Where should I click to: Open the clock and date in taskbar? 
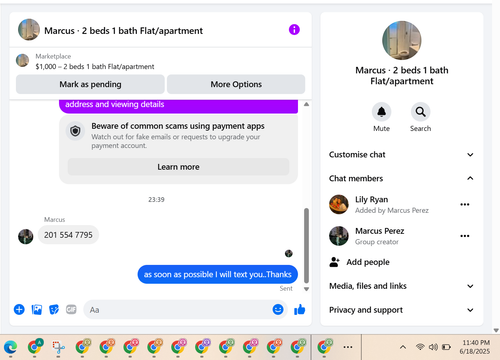click(x=476, y=347)
